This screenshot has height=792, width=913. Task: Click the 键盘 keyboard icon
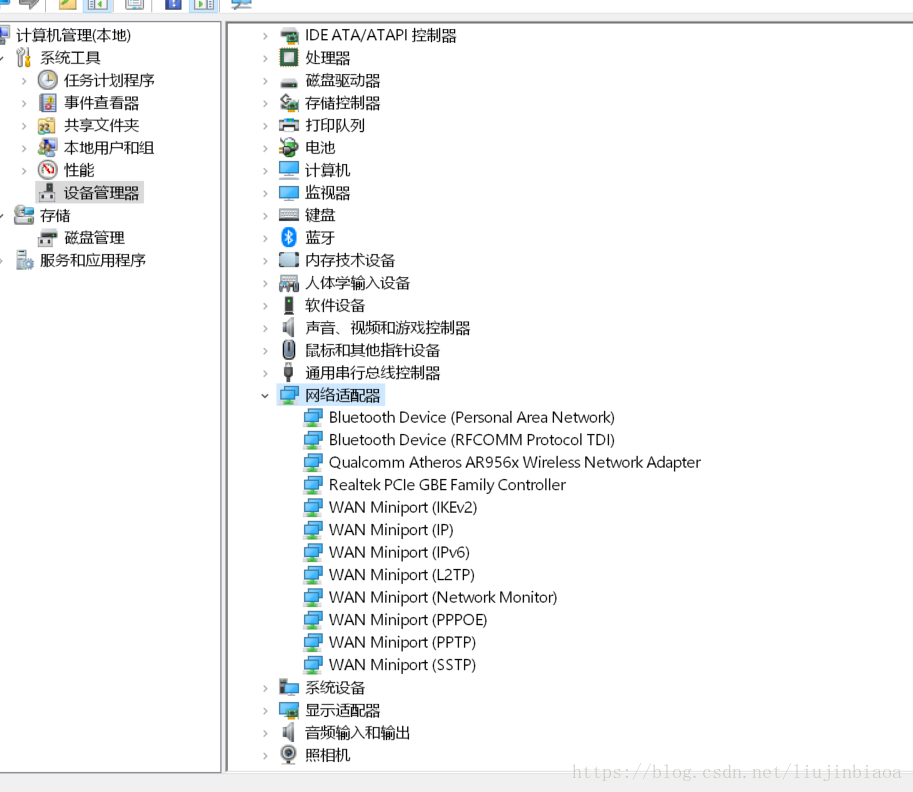(289, 215)
